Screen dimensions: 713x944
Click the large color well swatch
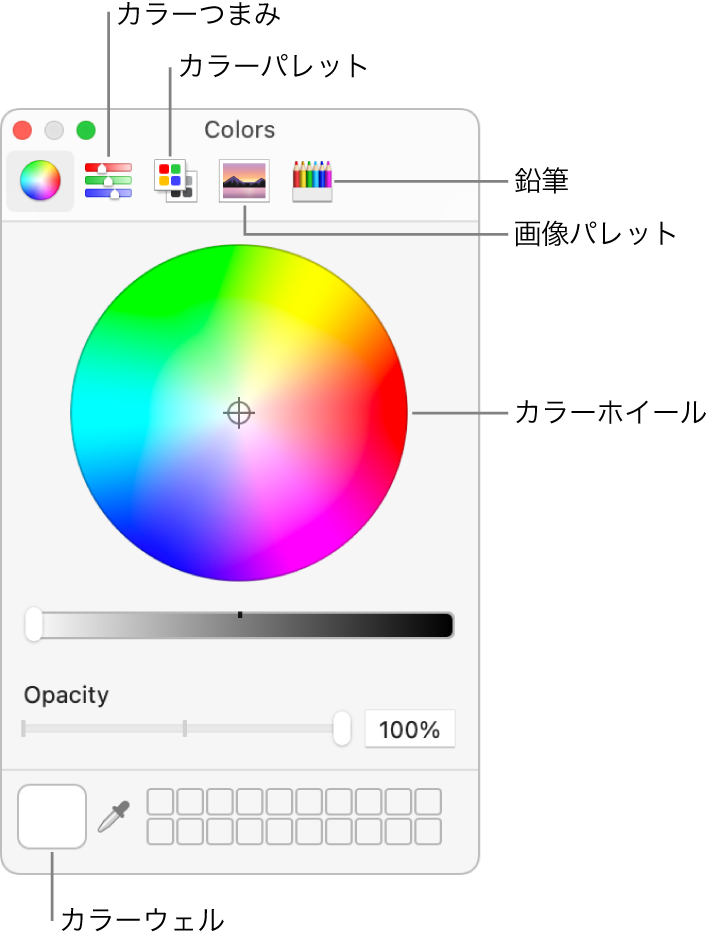tap(52, 816)
